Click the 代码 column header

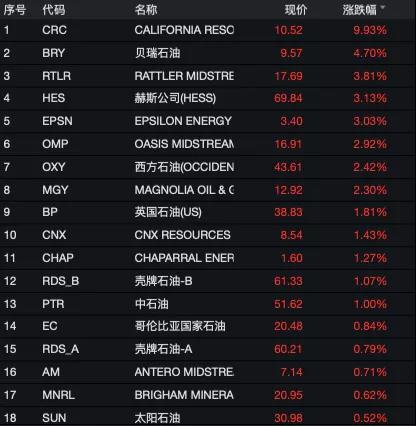coord(53,10)
